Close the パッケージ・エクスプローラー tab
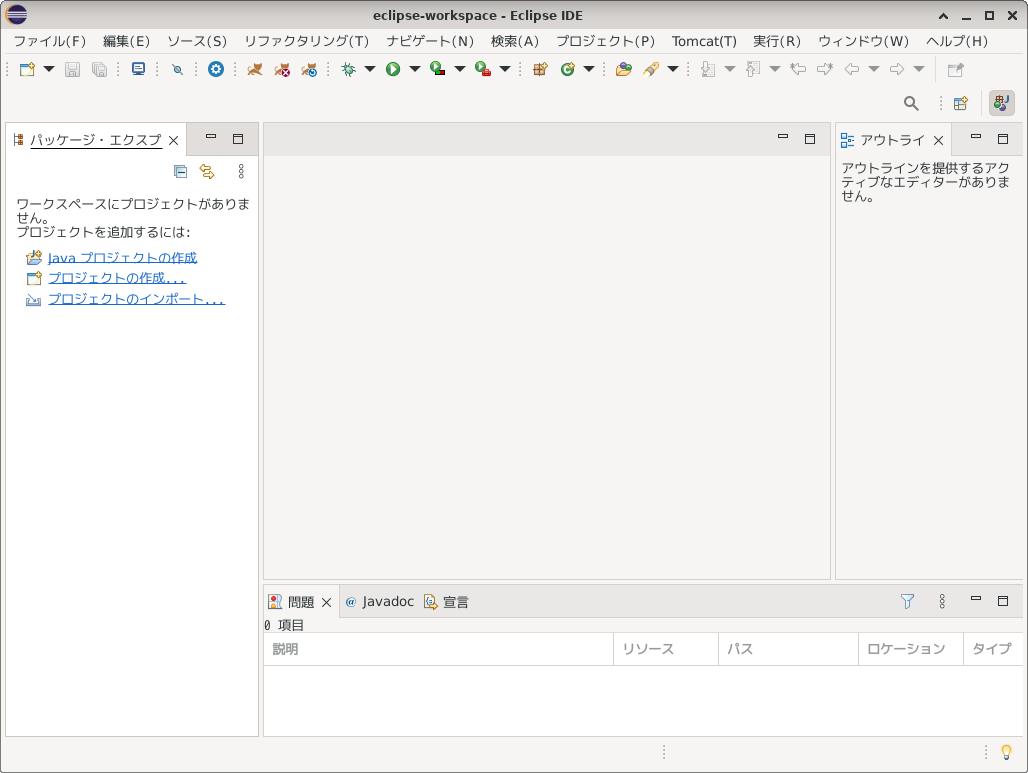 174,140
